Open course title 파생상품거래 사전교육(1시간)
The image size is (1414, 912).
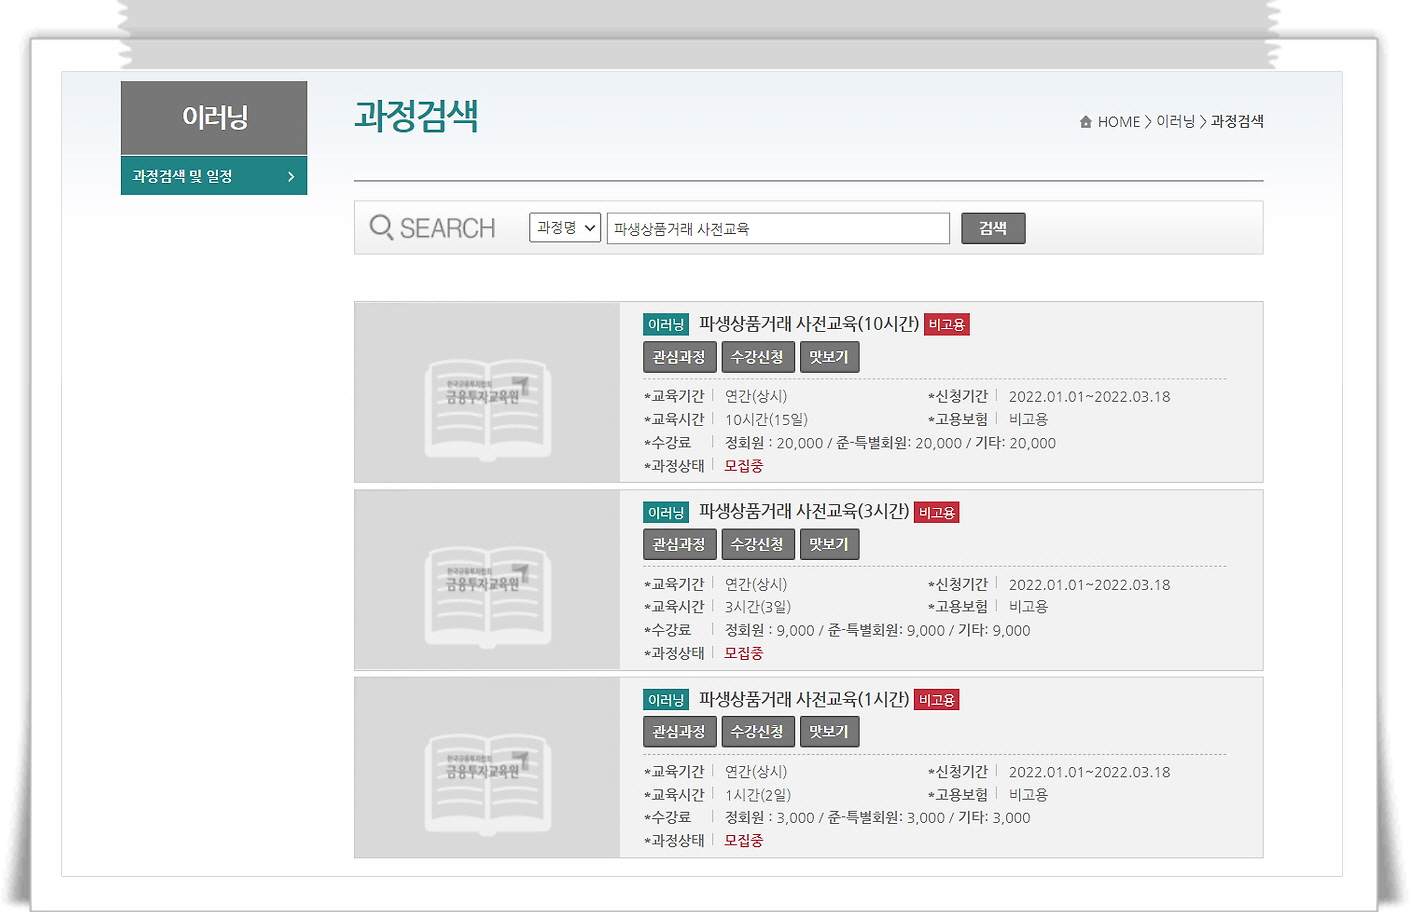804,699
